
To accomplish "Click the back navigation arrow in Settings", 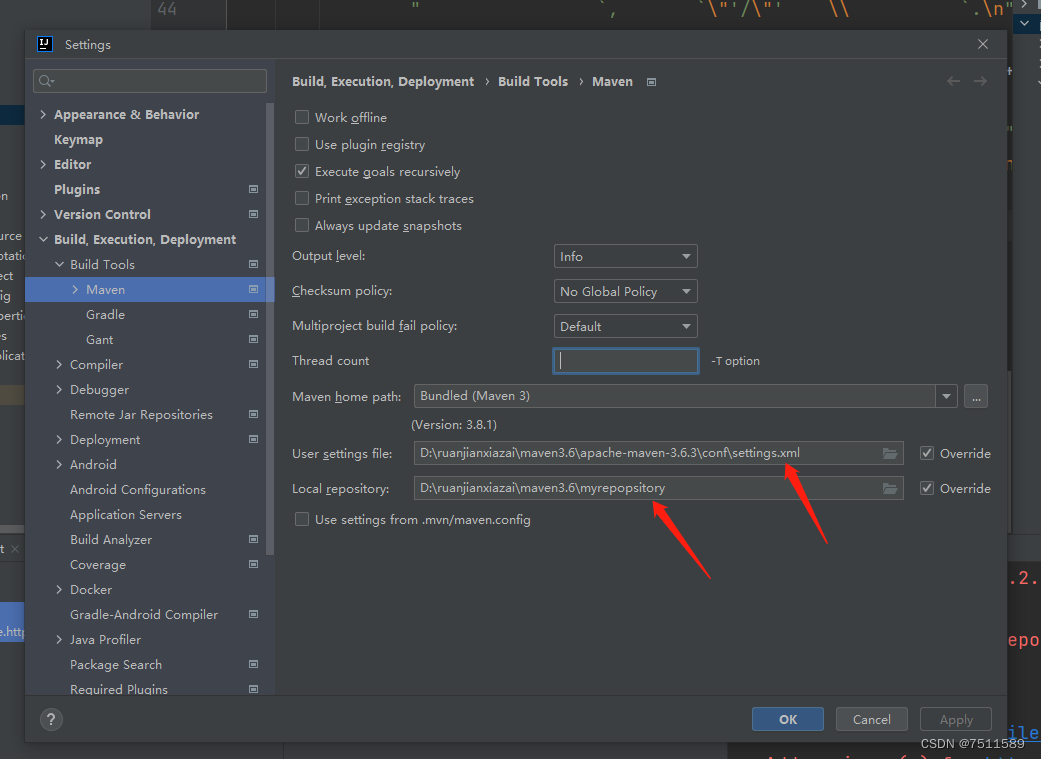I will (953, 81).
